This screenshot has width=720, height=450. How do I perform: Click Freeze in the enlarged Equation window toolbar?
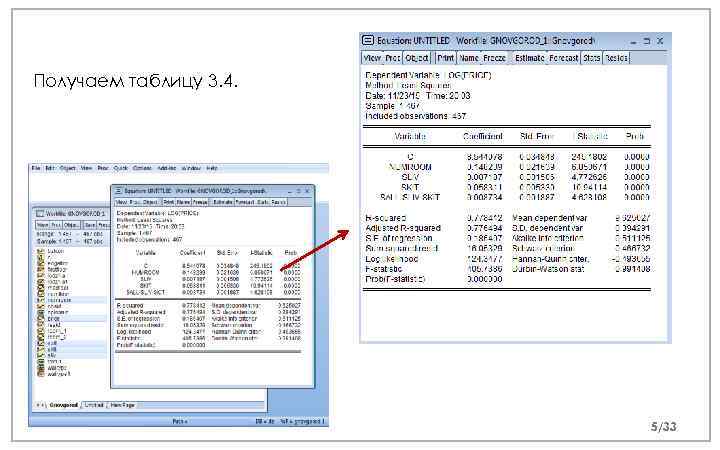(495, 58)
